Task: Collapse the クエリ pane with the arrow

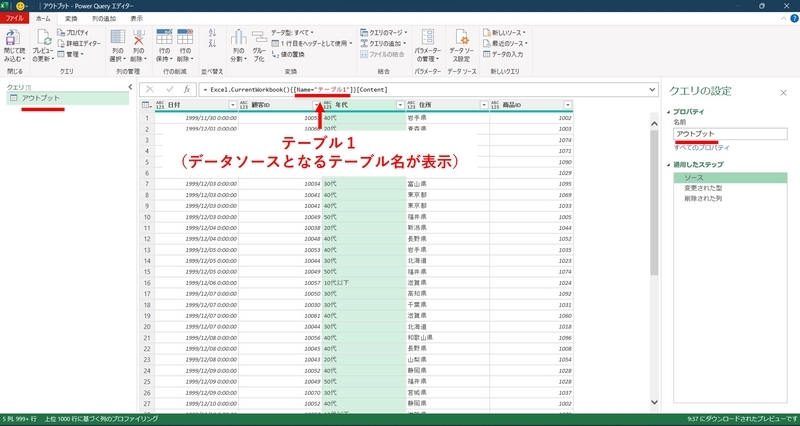Action: tap(130, 87)
